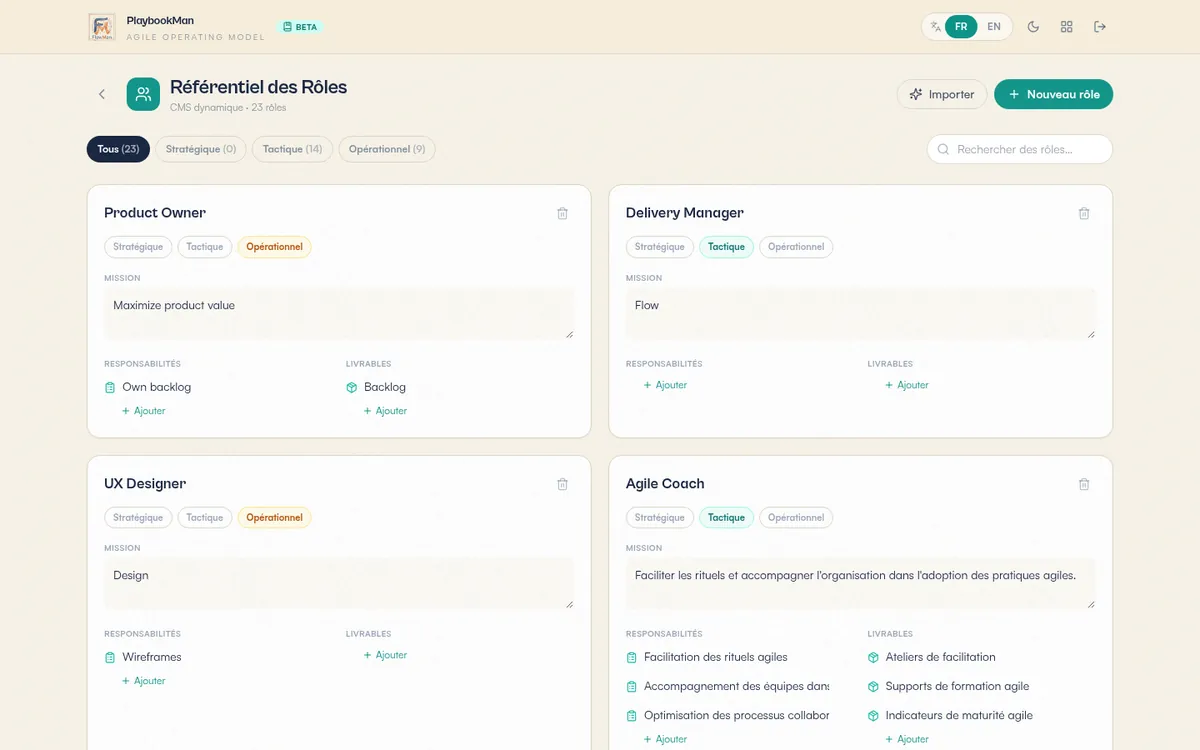Filter roles by Opérationnel (9)
The height and width of the screenshot is (750, 1200).
(387, 149)
